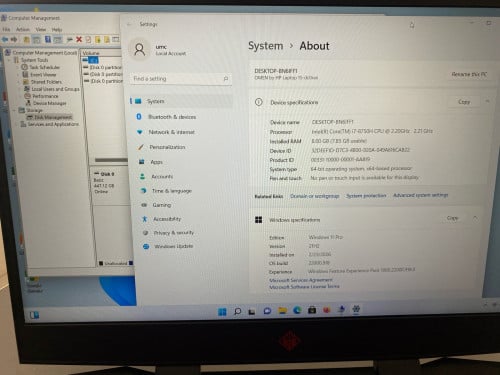
Task: Open Personalization settings
Action: (162, 147)
